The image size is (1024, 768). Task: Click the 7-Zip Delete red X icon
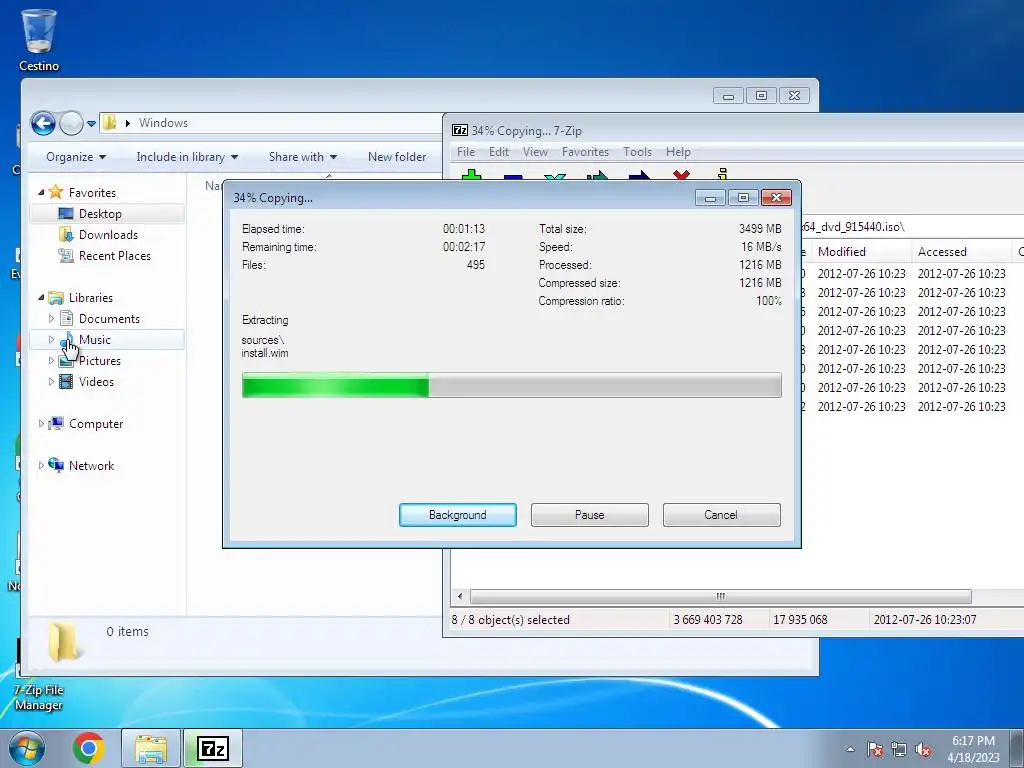pos(681,175)
